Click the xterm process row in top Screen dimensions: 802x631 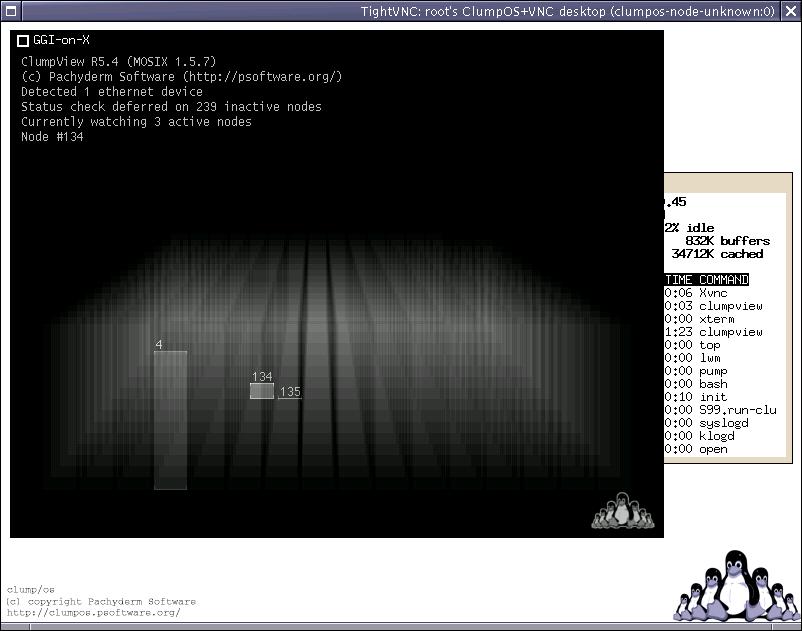click(x=700, y=319)
